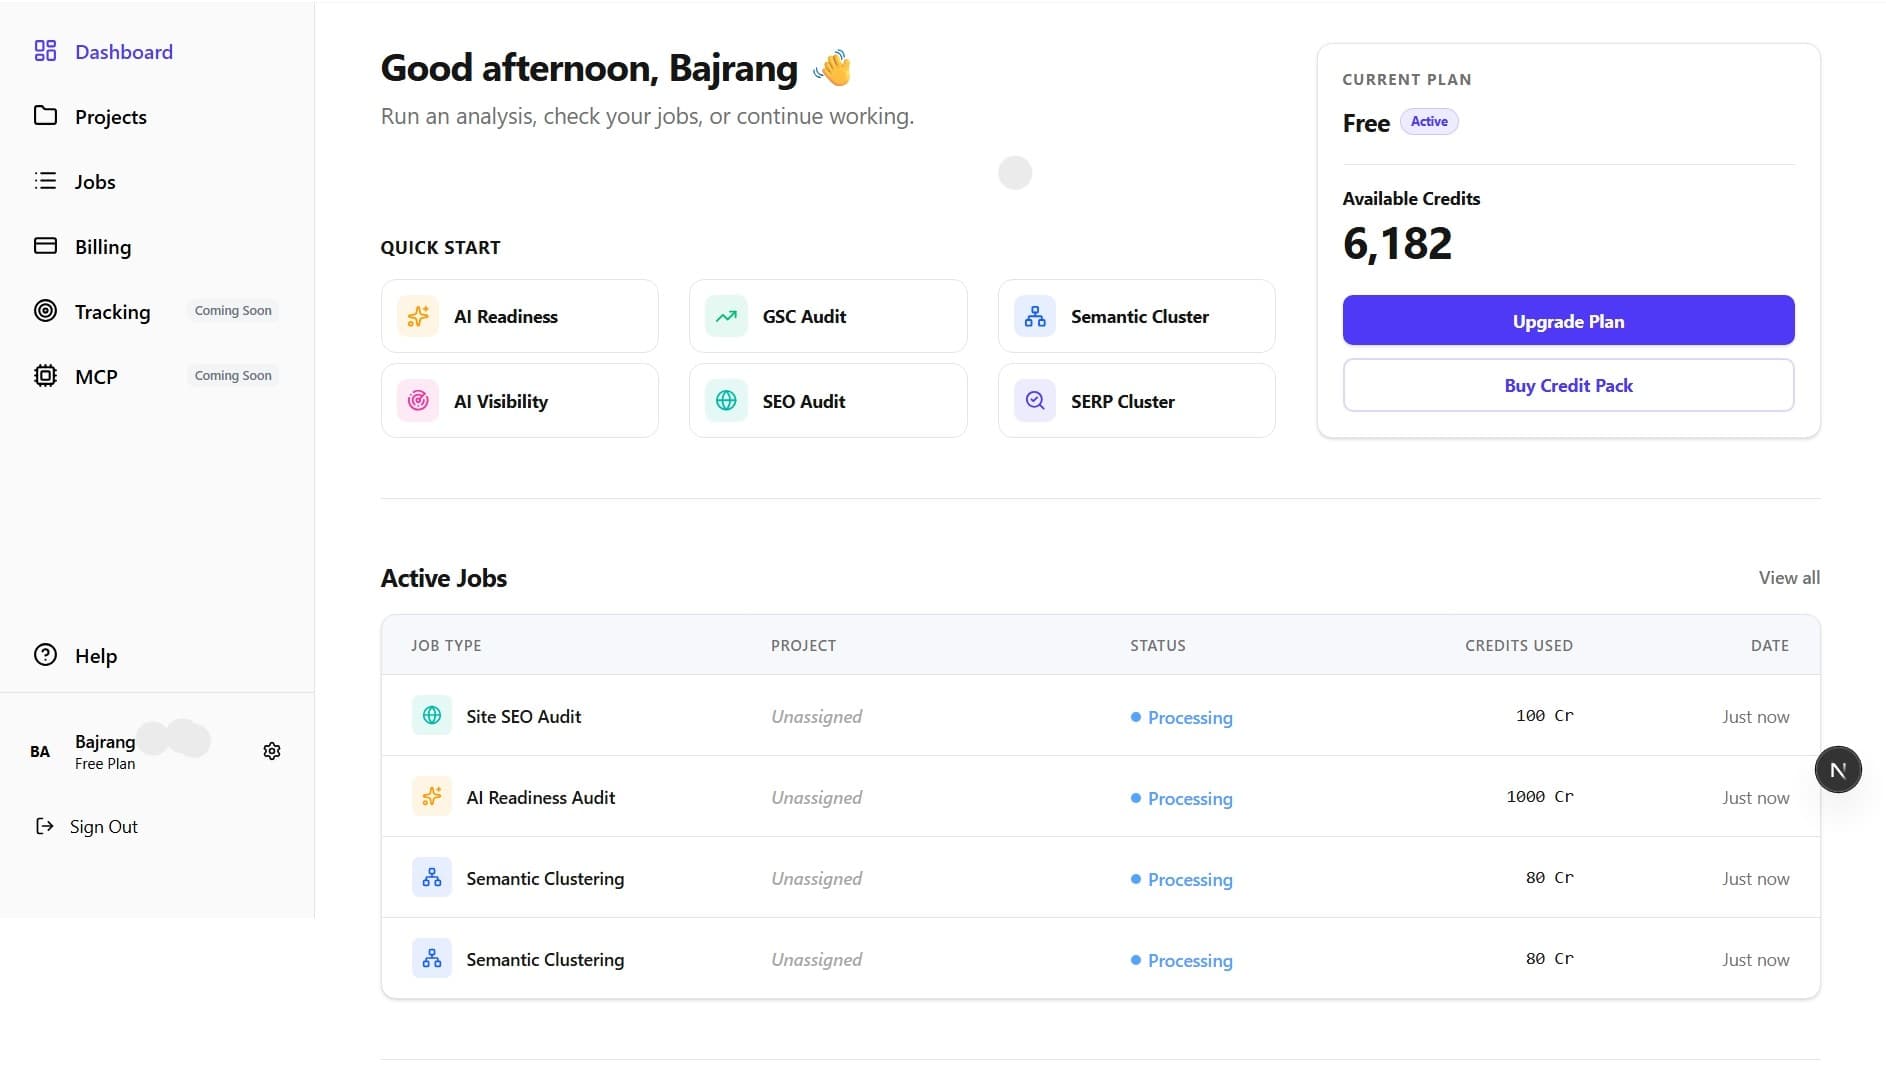This screenshot has width=1886, height=1070.
Task: Launch the GSC Audit quick start
Action: 828,316
